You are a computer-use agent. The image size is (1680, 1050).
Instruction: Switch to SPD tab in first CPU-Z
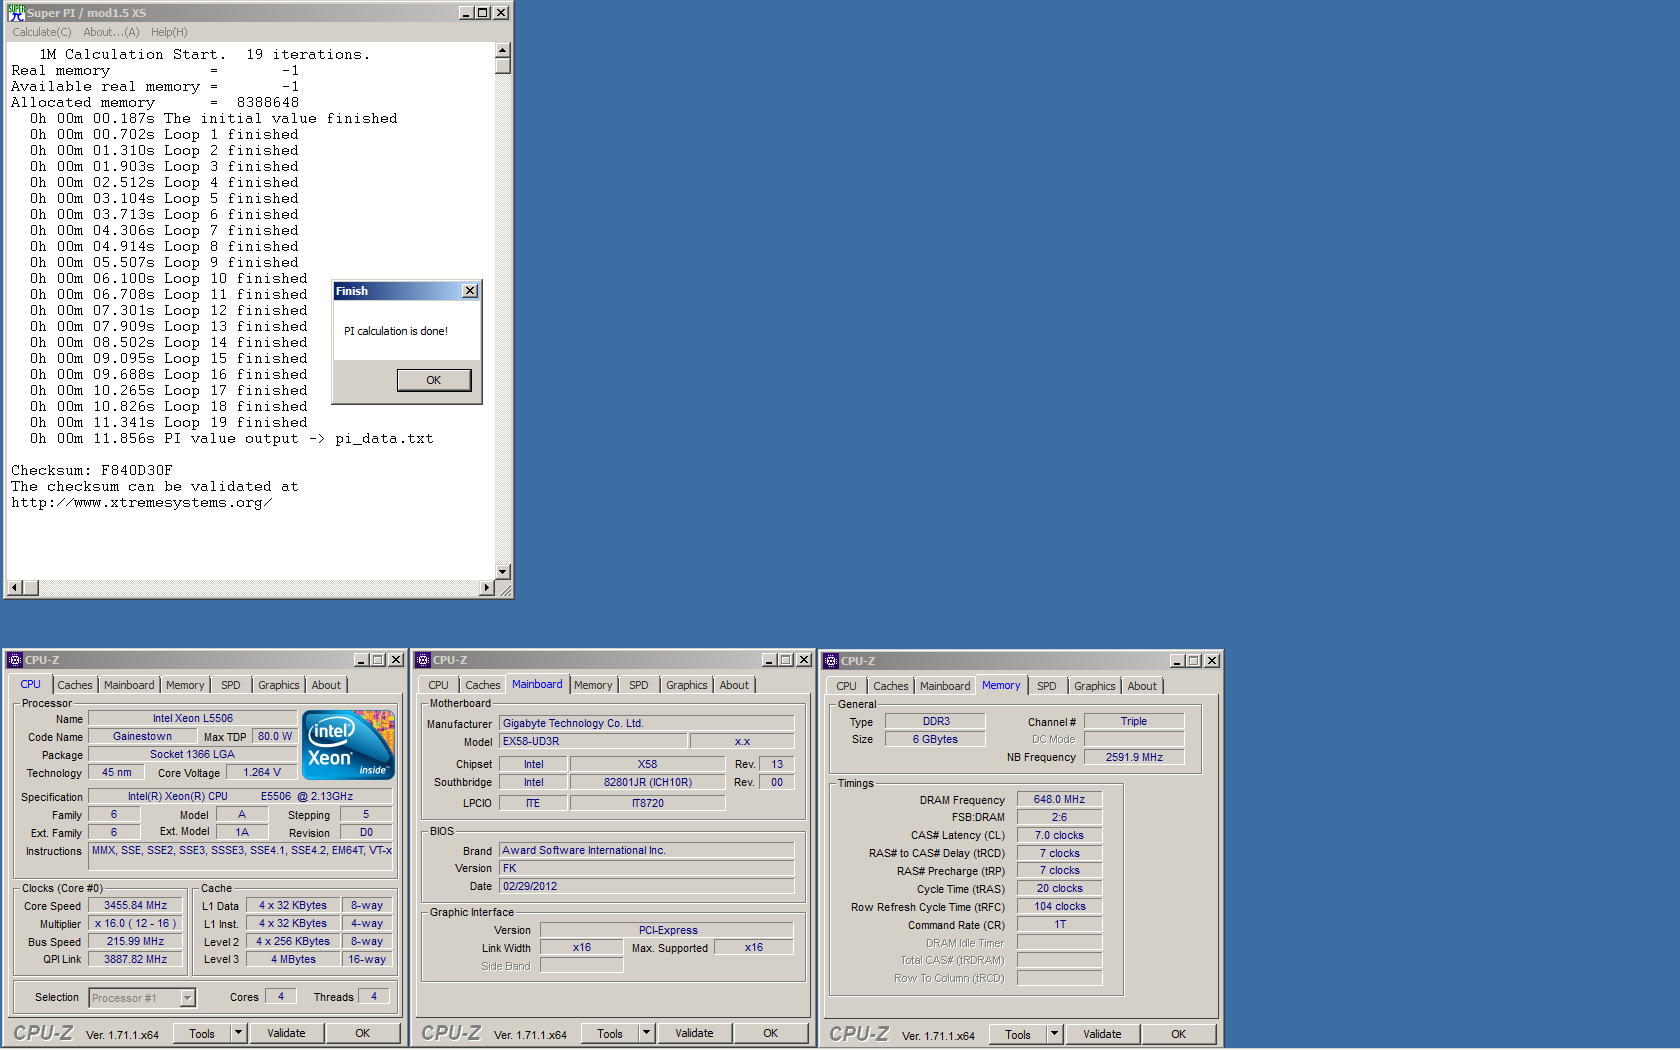(231, 685)
